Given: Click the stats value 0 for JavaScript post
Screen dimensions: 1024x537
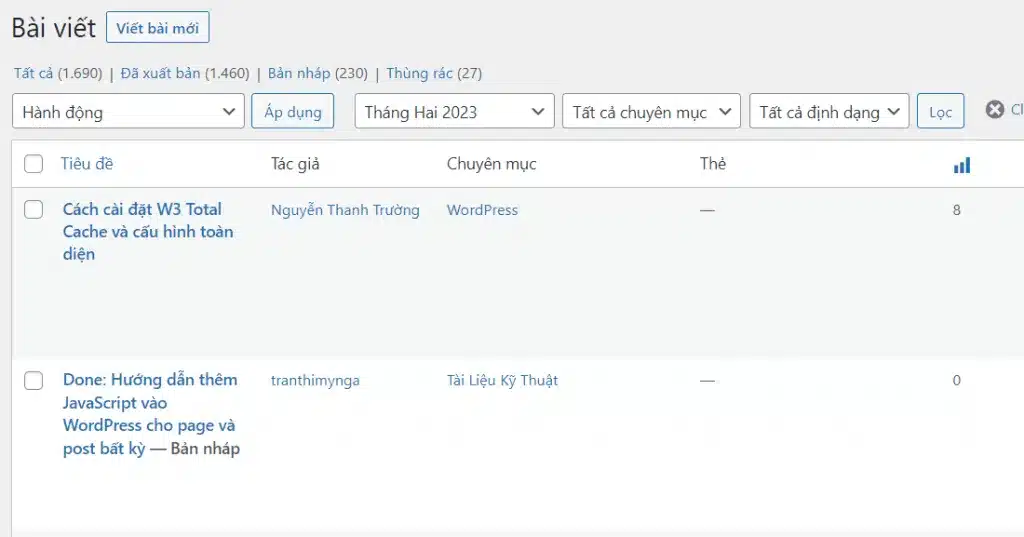Looking at the screenshot, I should tap(957, 380).
